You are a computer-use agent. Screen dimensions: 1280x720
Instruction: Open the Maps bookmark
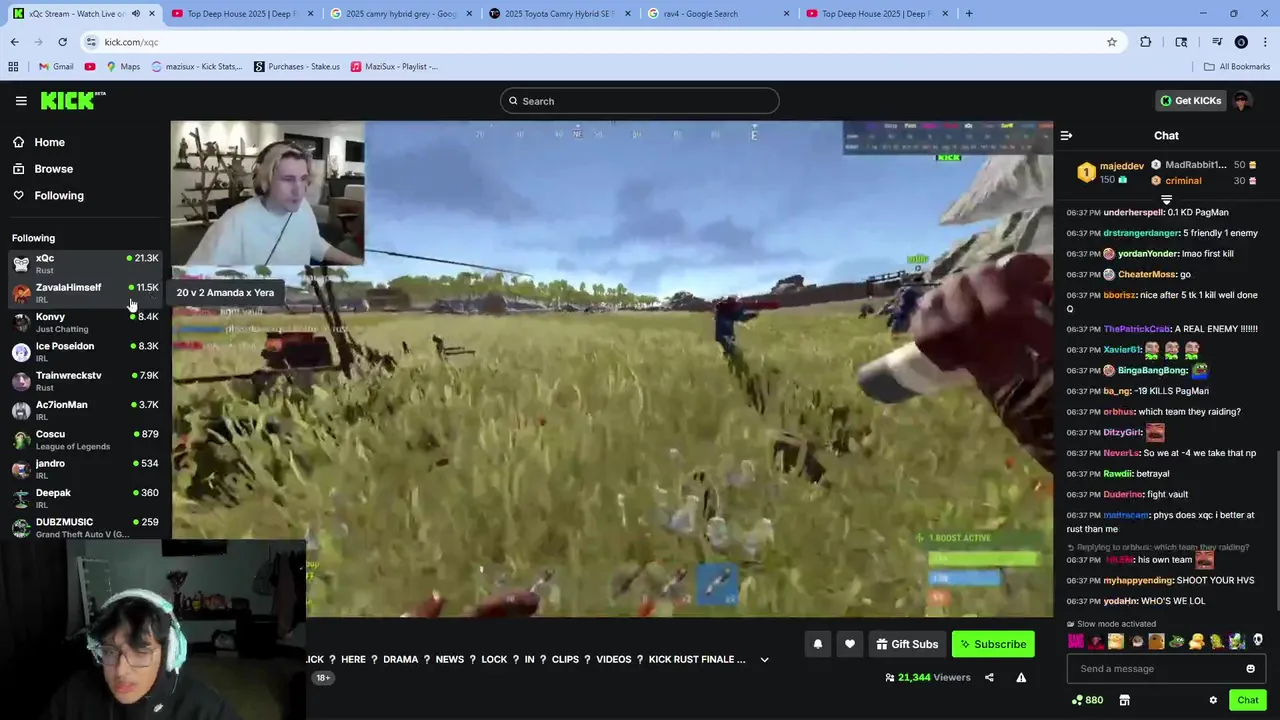pos(124,67)
